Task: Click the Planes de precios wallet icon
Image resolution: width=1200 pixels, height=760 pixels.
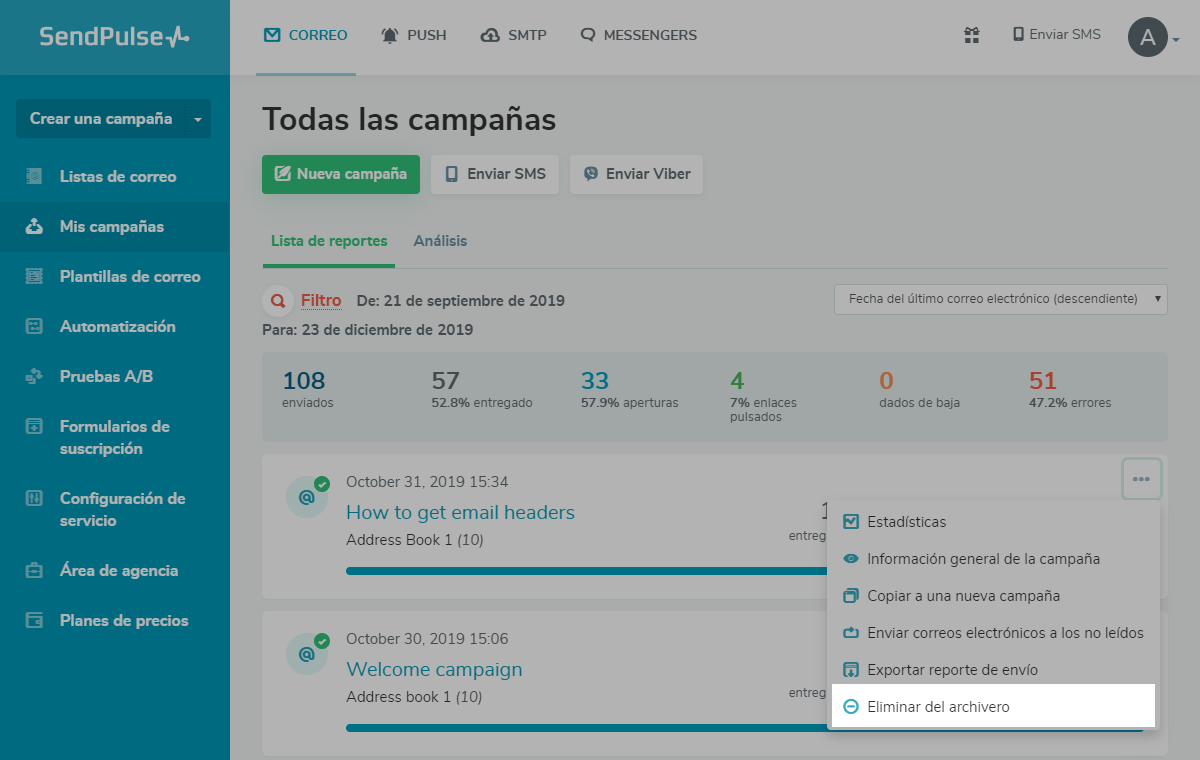Action: coord(34,620)
